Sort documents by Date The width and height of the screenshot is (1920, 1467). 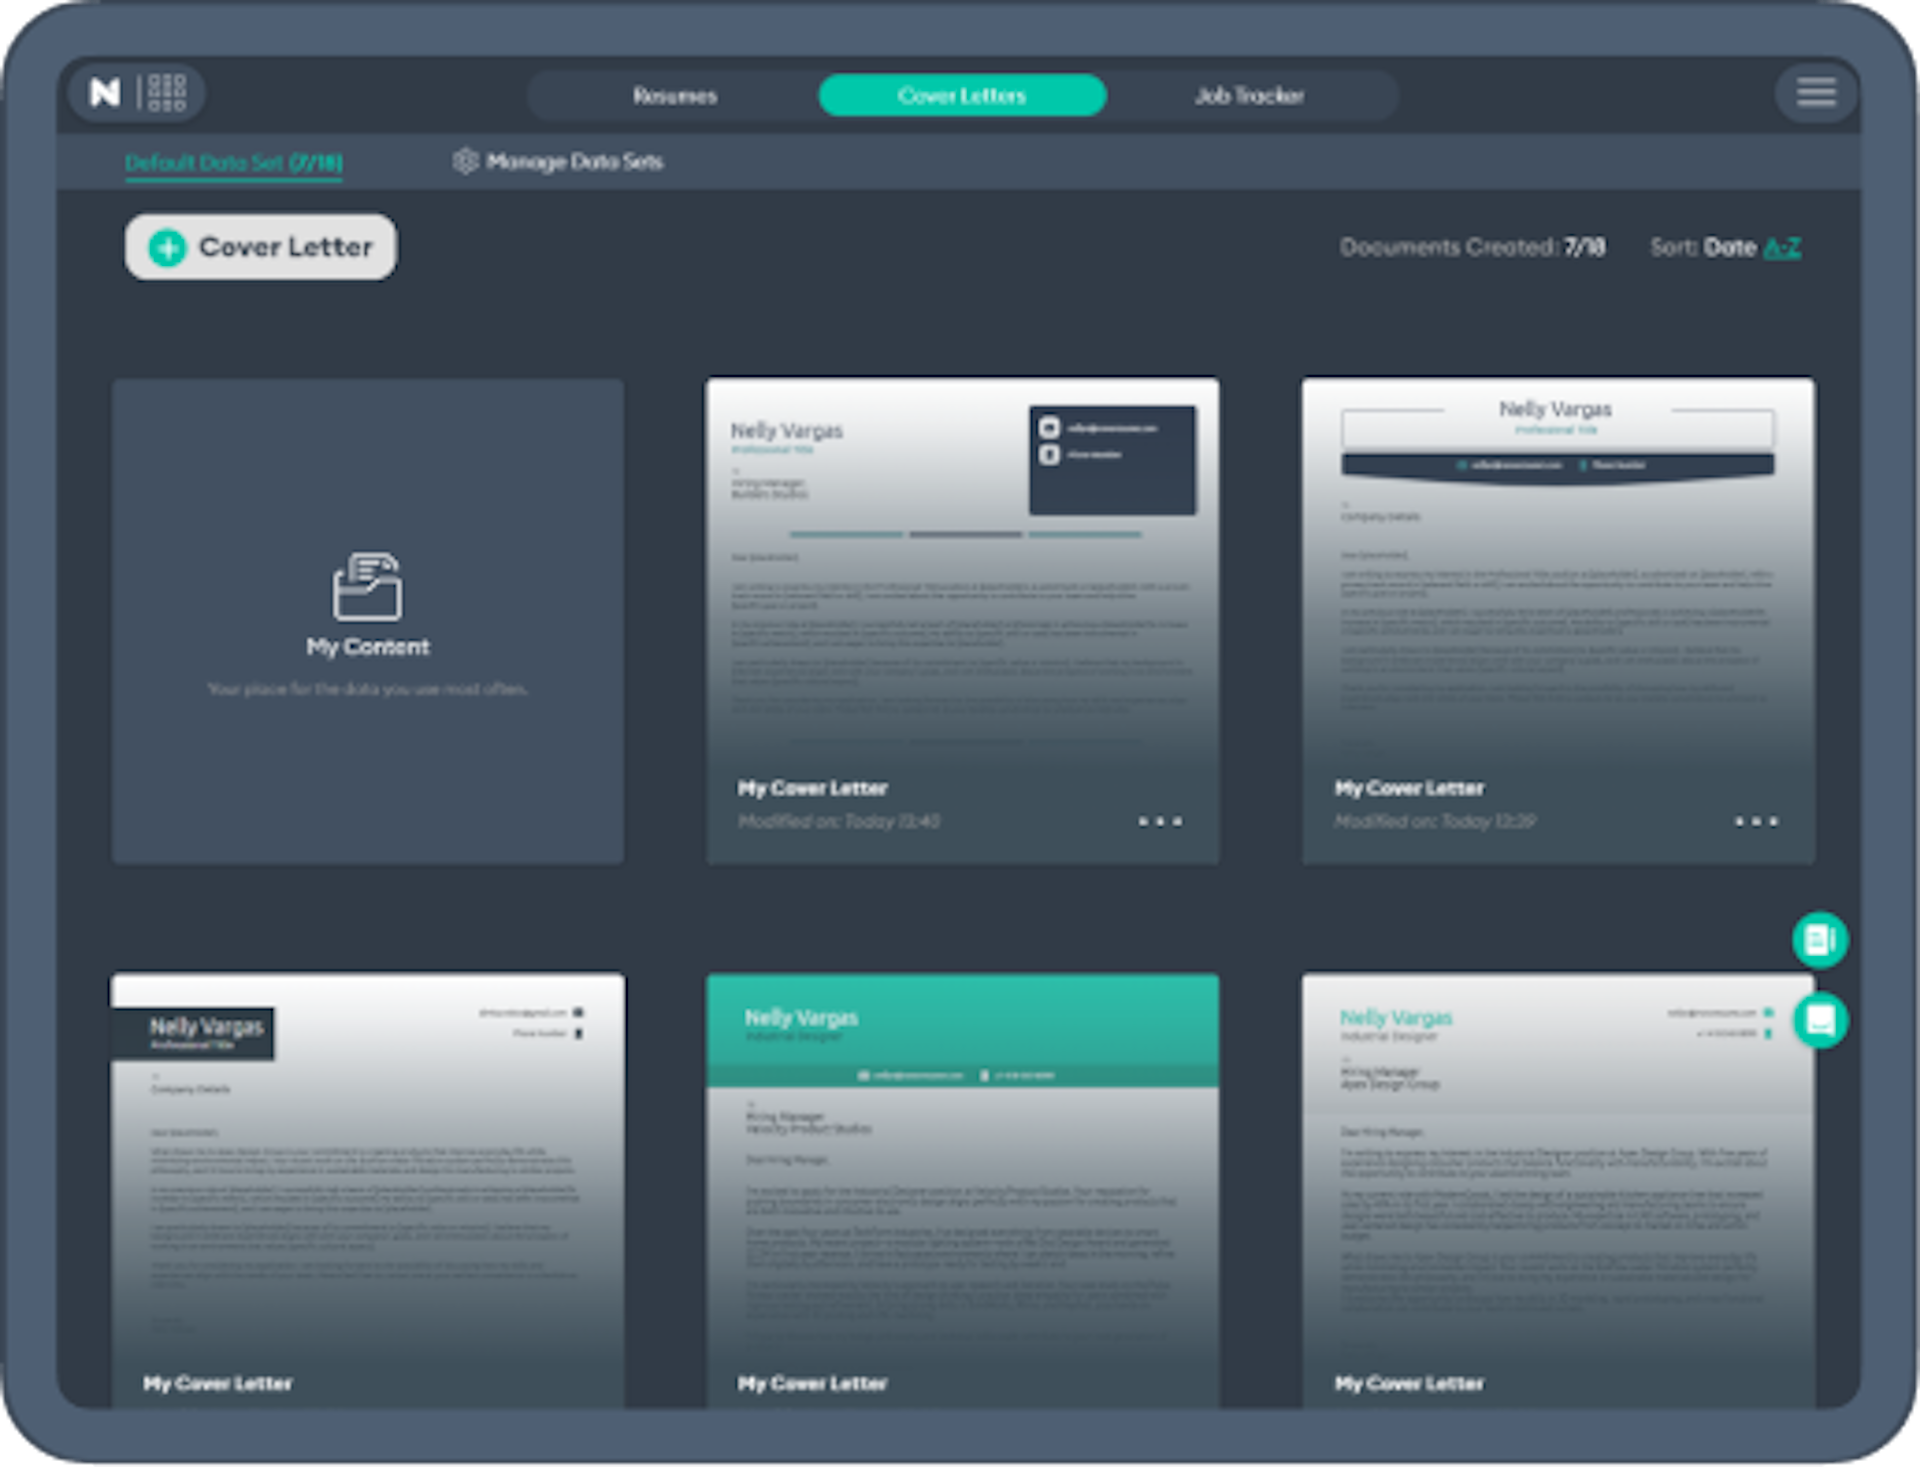(x=1729, y=247)
